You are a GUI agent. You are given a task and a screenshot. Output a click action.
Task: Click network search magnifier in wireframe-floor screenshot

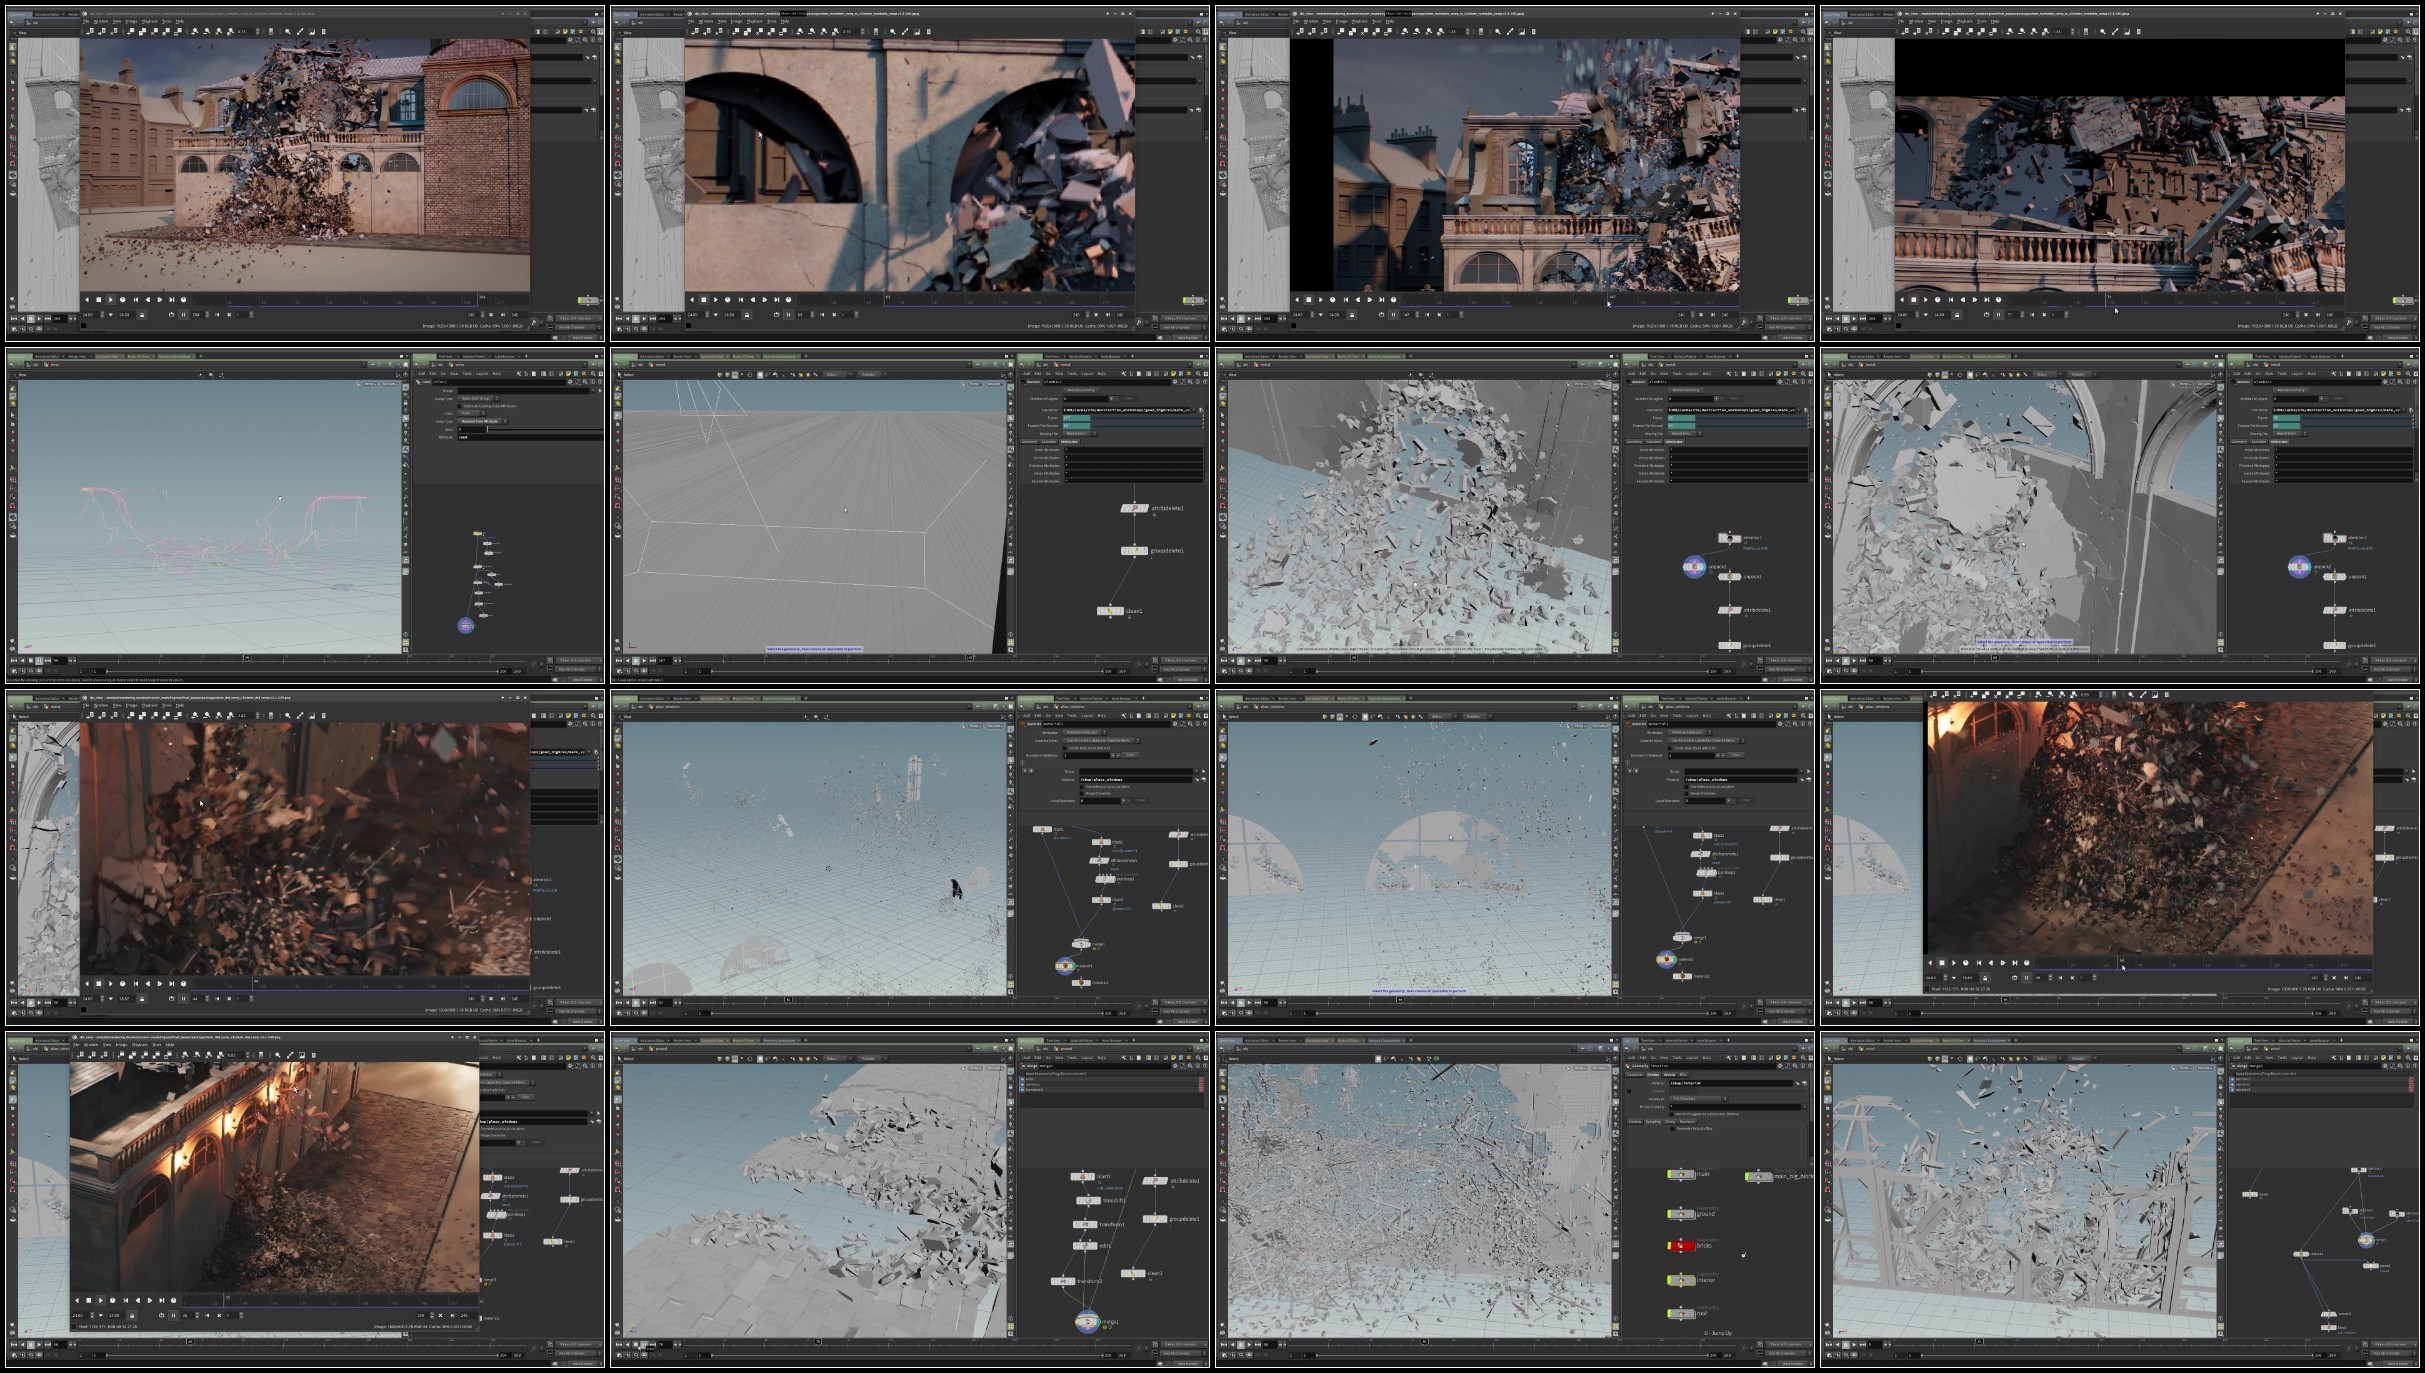point(1198,374)
